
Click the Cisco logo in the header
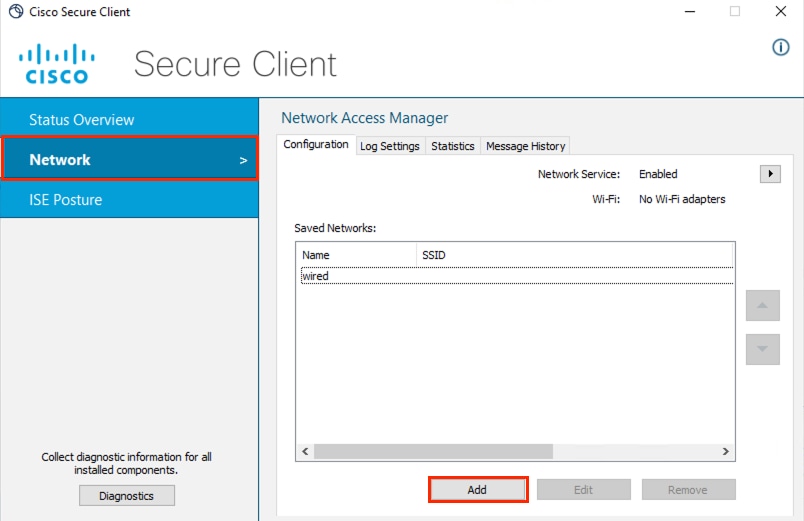pyautogui.click(x=57, y=64)
